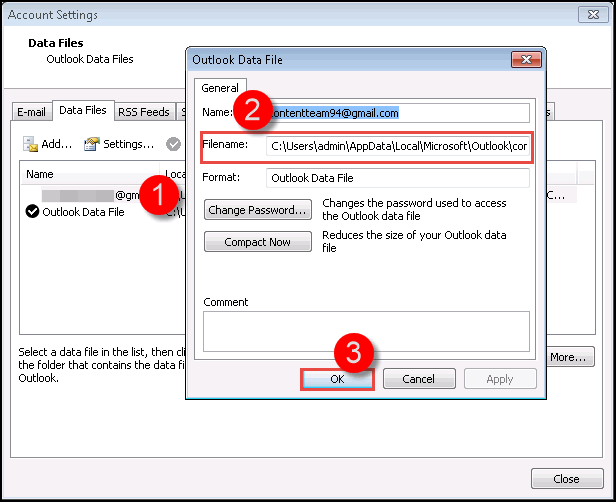Click the grayed Set as Default checkmark icon
616x502 pixels.
click(173, 144)
